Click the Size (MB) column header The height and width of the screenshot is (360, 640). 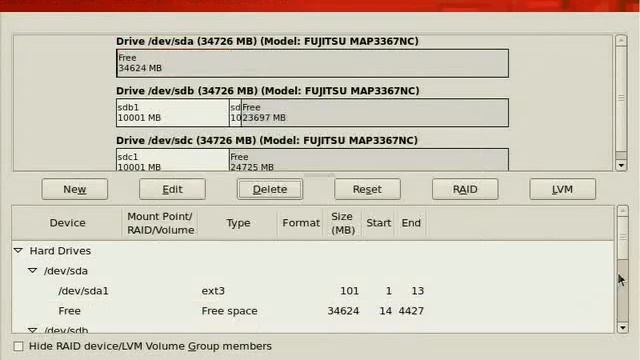342,223
